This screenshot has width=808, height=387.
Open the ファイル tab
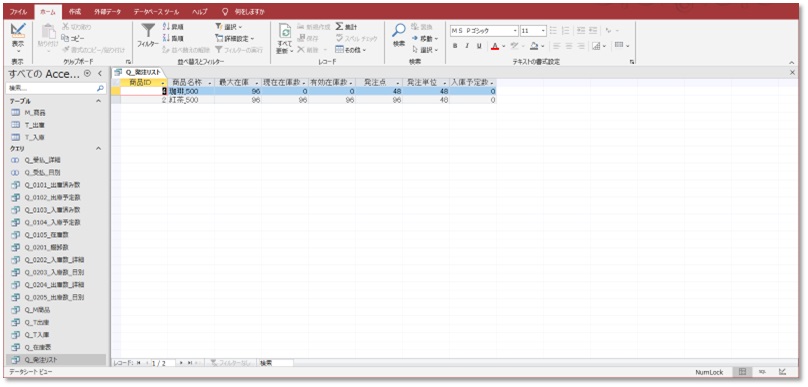tap(19, 11)
